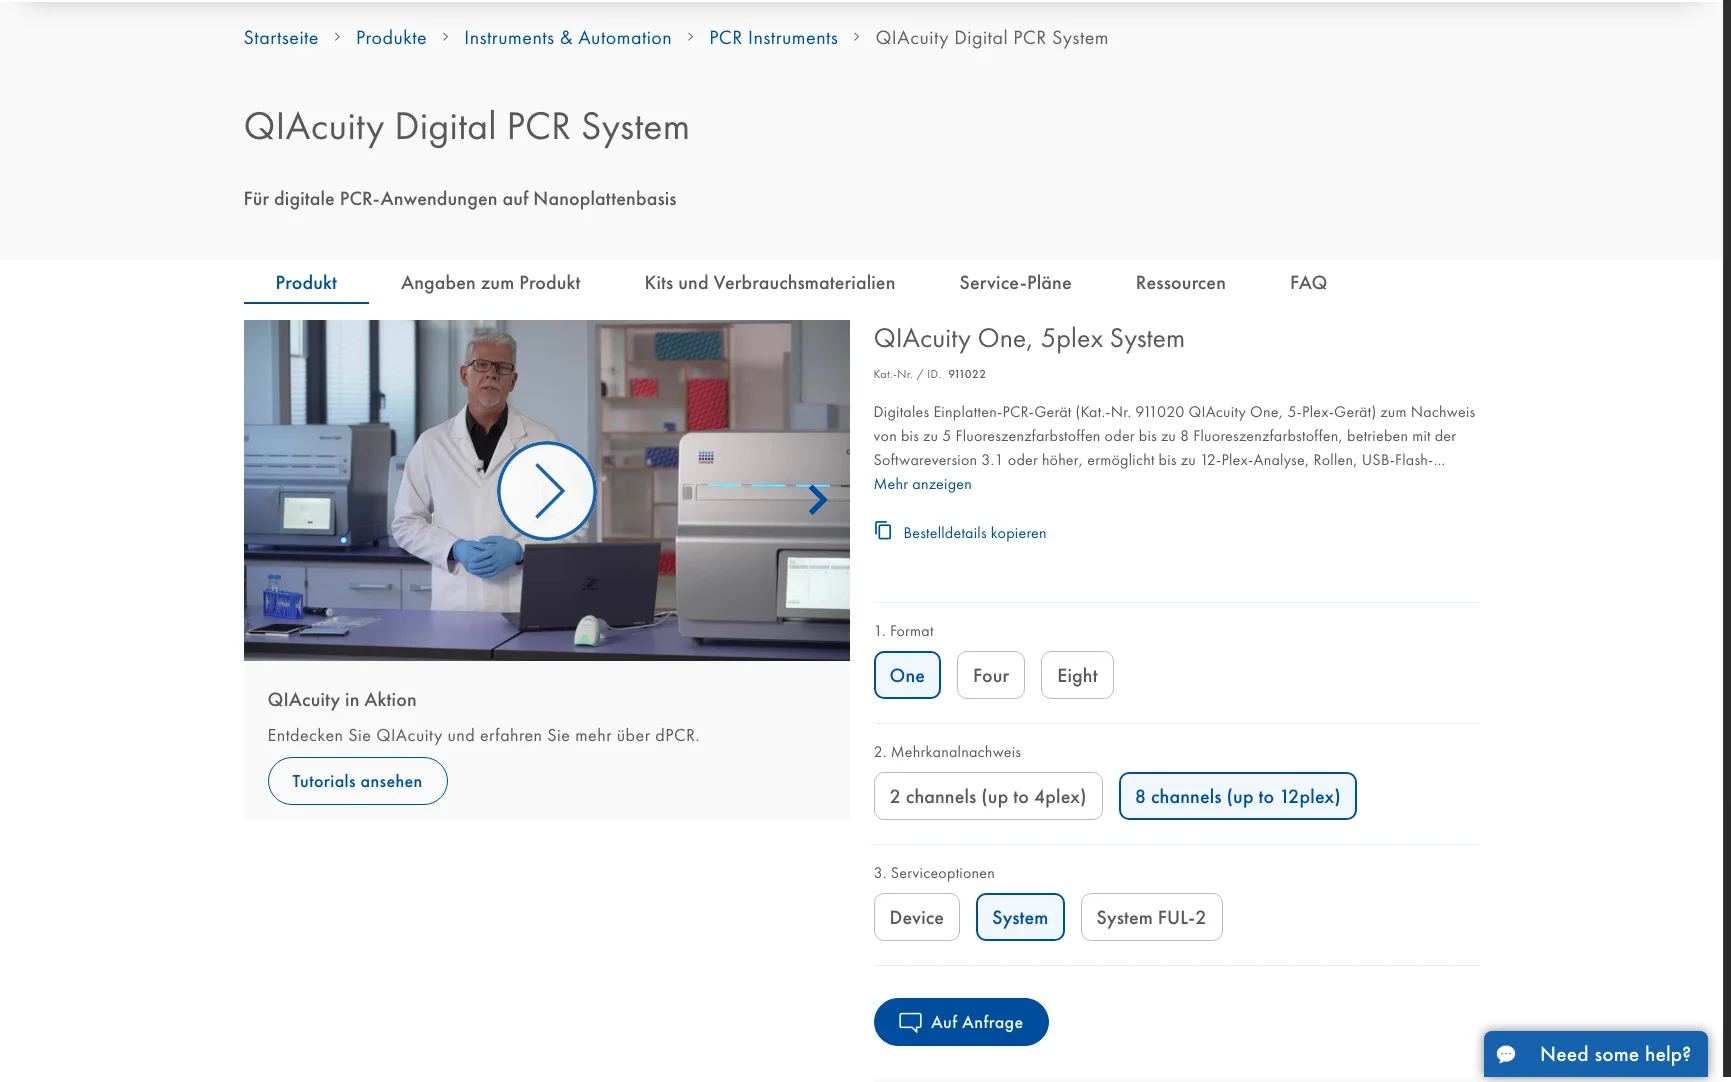Open Kits und Verbrauchsmaterialien tab
This screenshot has height=1082, width=1731.
click(770, 283)
